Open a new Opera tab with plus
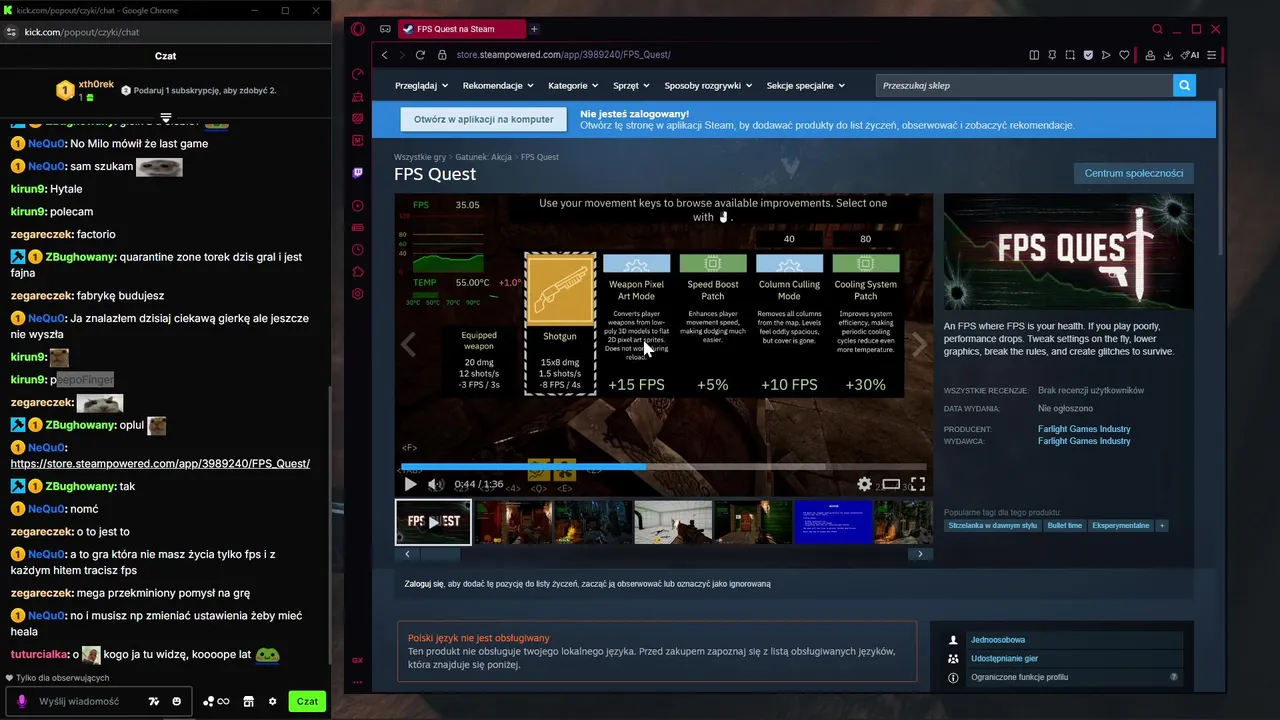This screenshot has width=1280, height=720. pyautogui.click(x=534, y=29)
